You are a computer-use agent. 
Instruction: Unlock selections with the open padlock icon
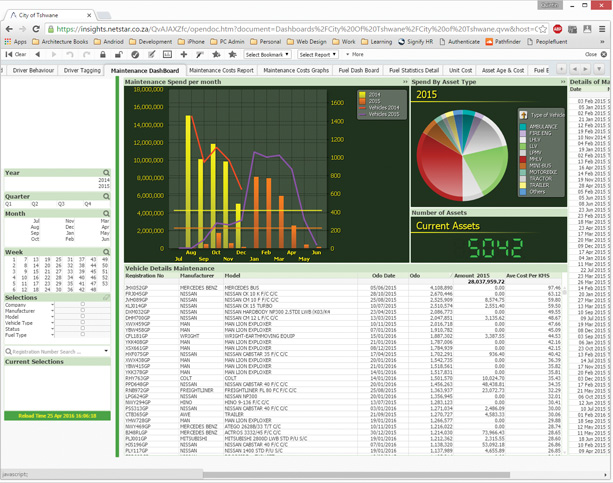click(x=119, y=54)
